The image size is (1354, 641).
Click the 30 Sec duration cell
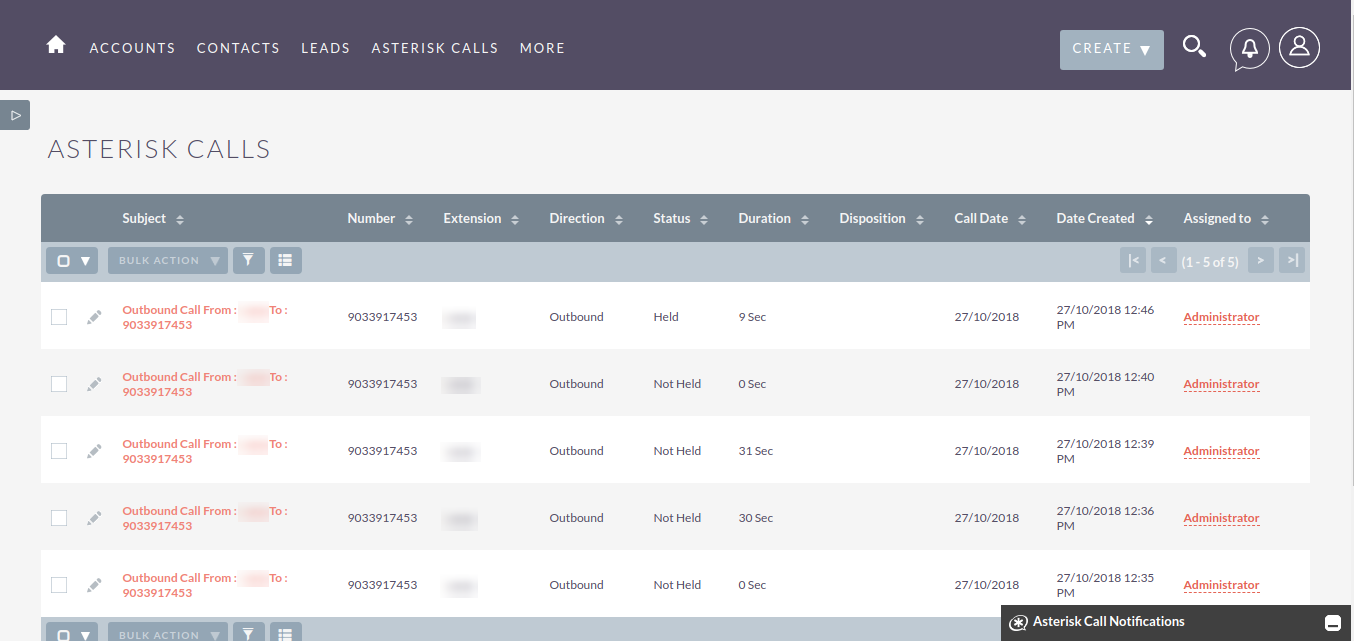pyautogui.click(x=756, y=518)
